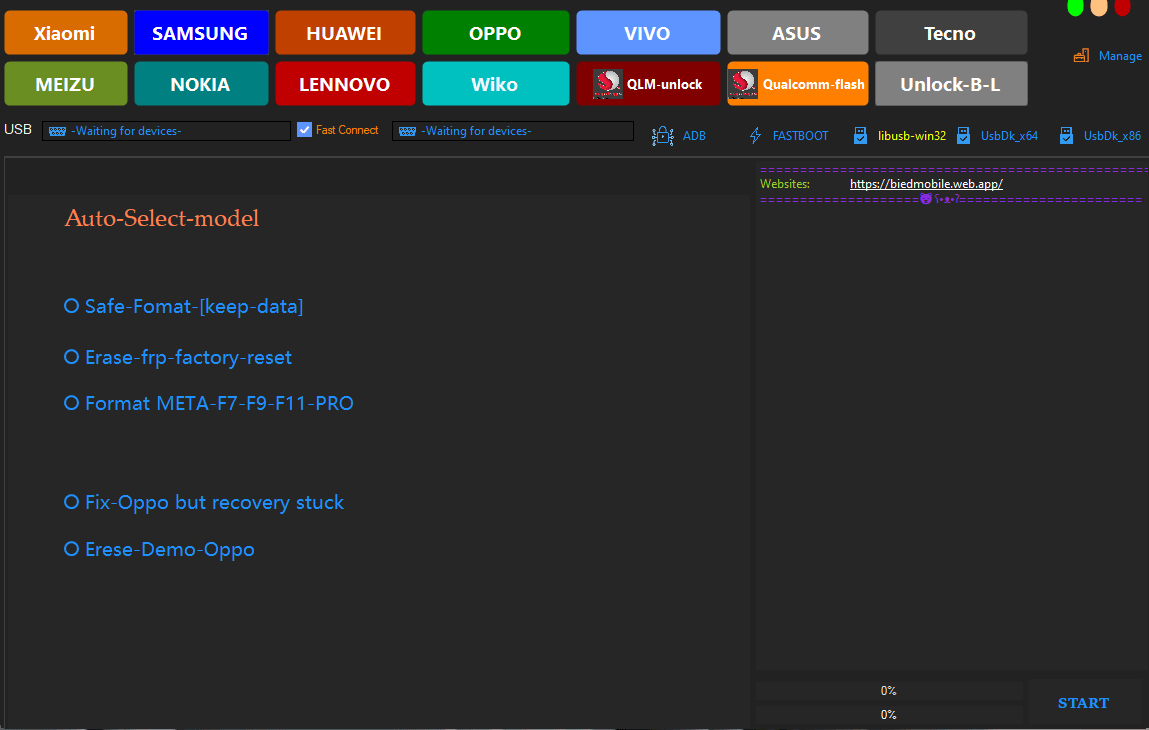Switch to the SAMSUNG brand tab
This screenshot has width=1149, height=730.
[200, 32]
